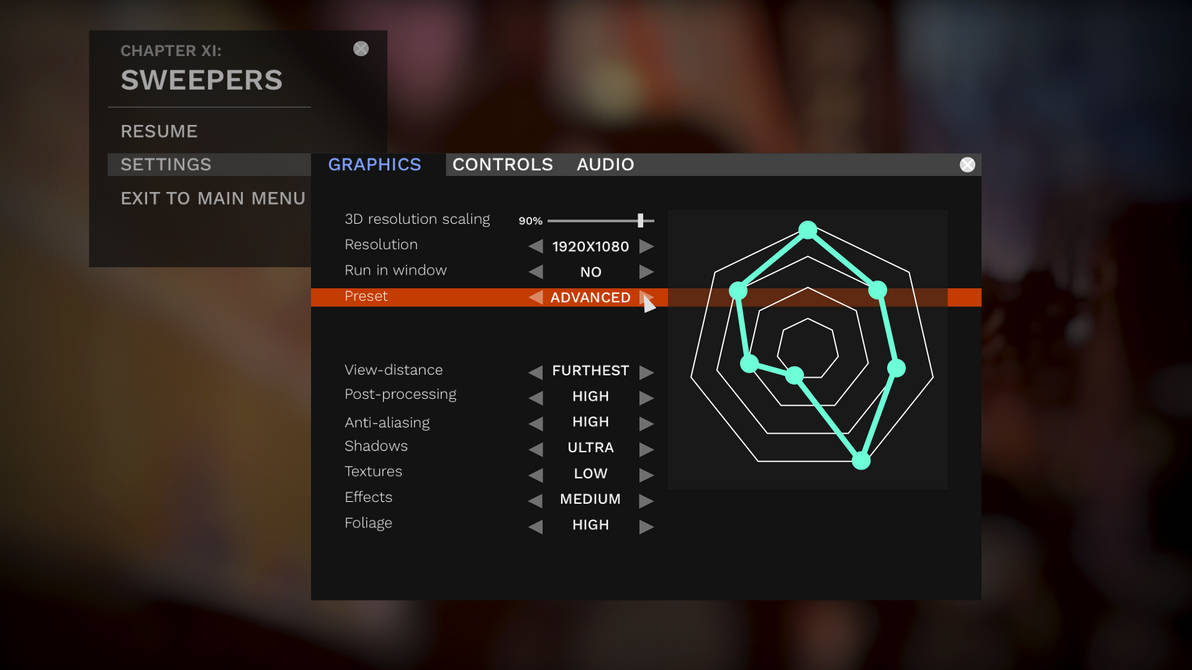Select RESUME in the chapter menu
This screenshot has height=670, width=1192.
pos(158,131)
